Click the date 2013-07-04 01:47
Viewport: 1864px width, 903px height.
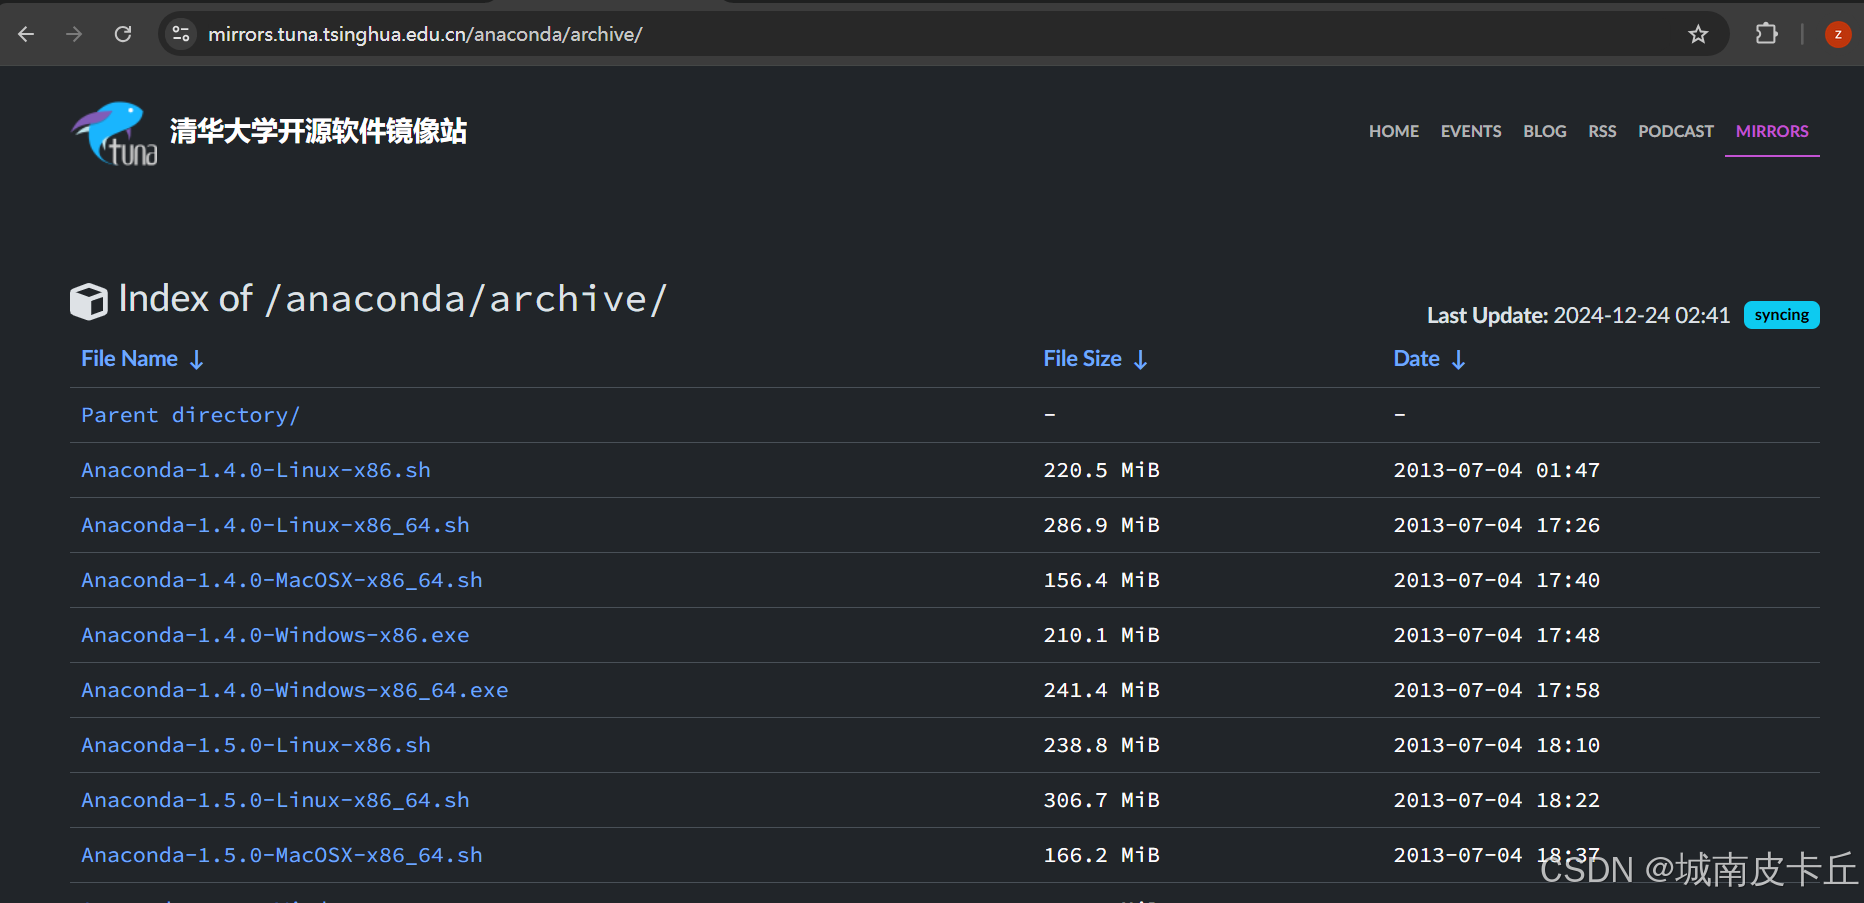[x=1496, y=470]
